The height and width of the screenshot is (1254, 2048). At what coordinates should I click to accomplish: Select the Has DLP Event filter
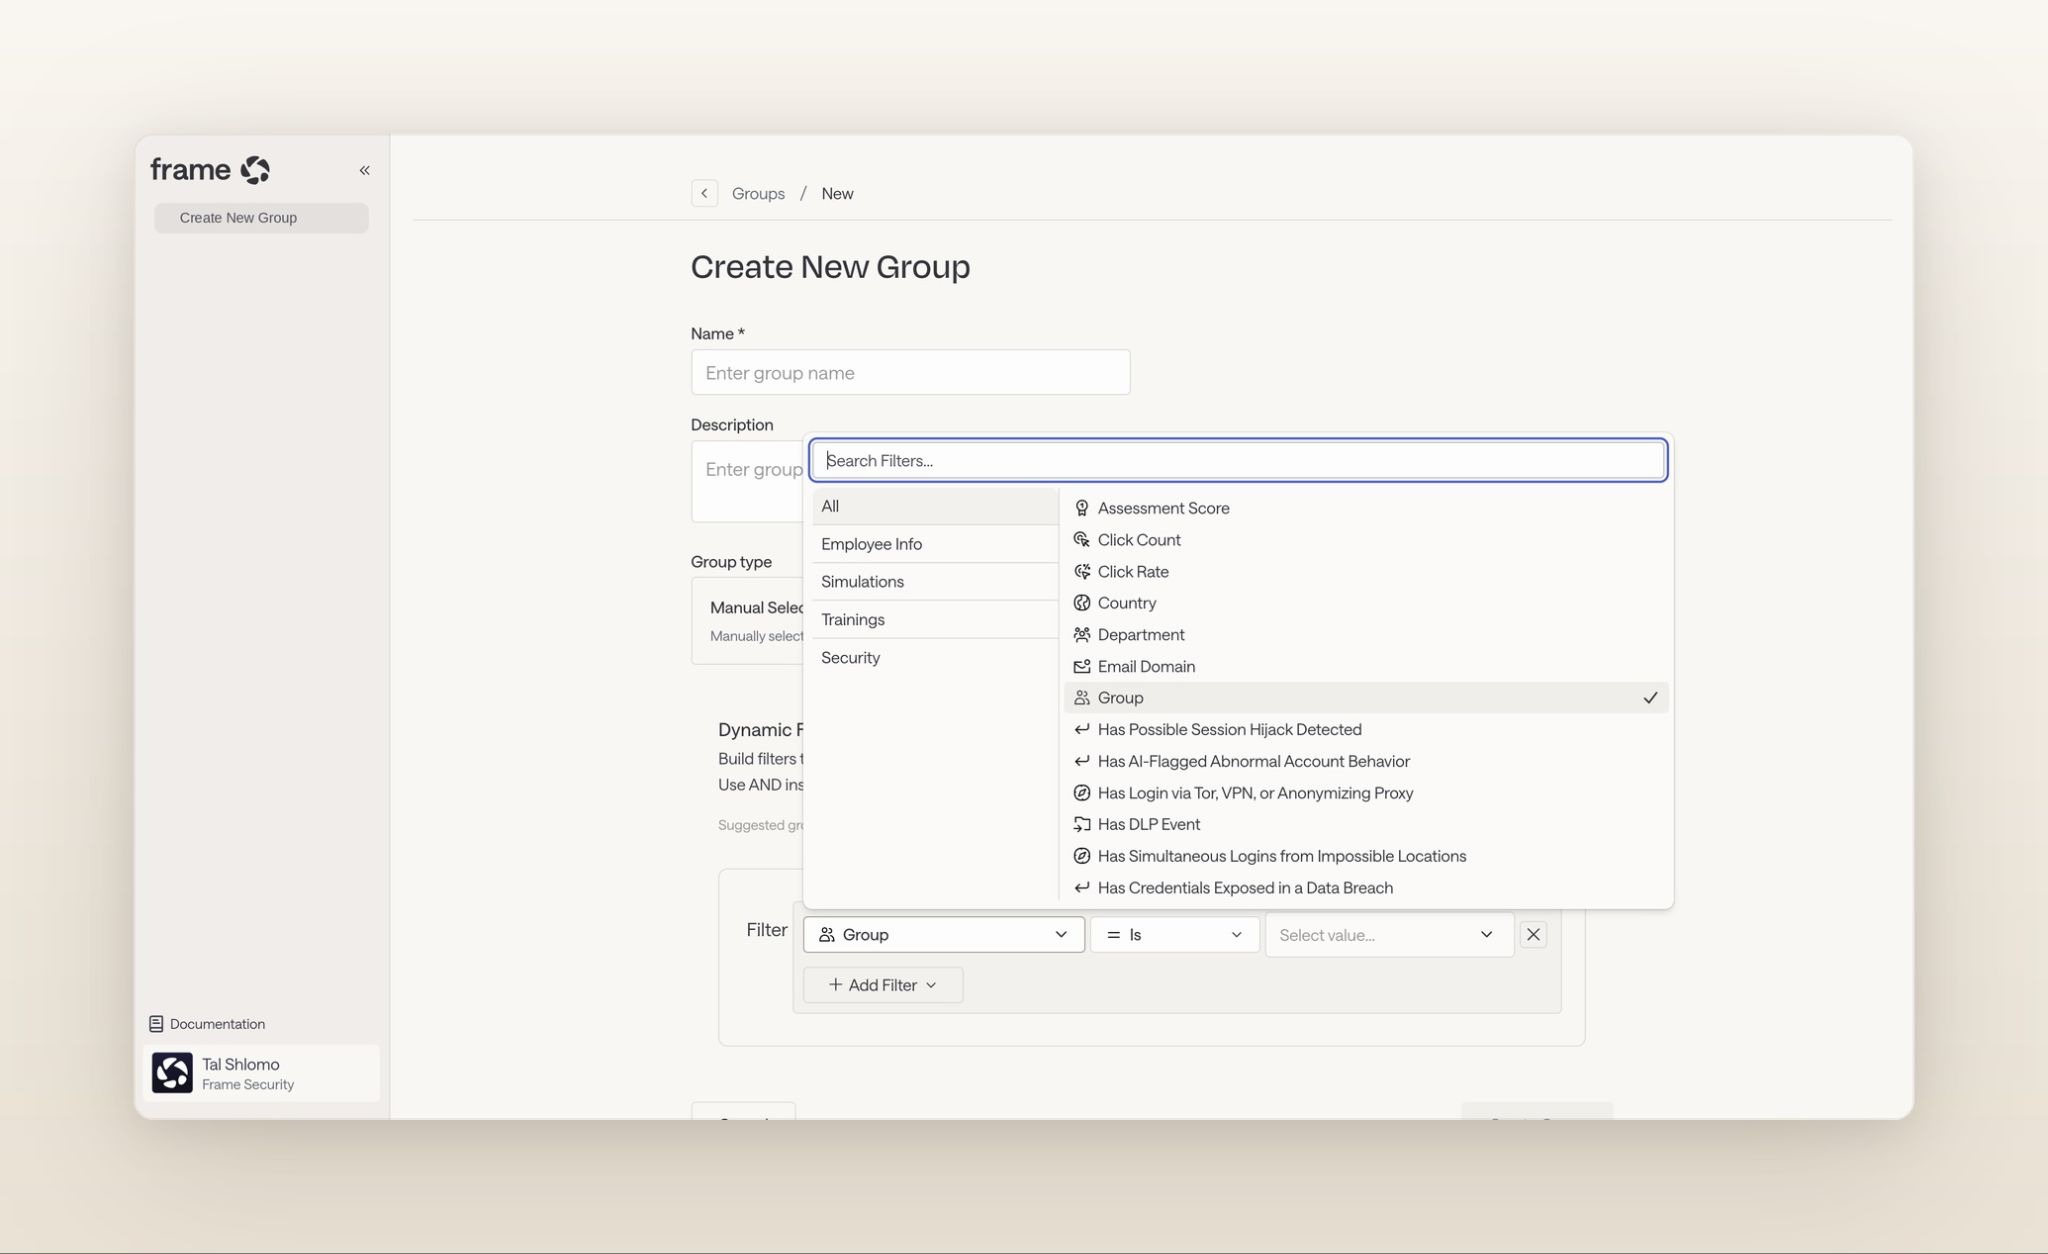[x=1366, y=824]
